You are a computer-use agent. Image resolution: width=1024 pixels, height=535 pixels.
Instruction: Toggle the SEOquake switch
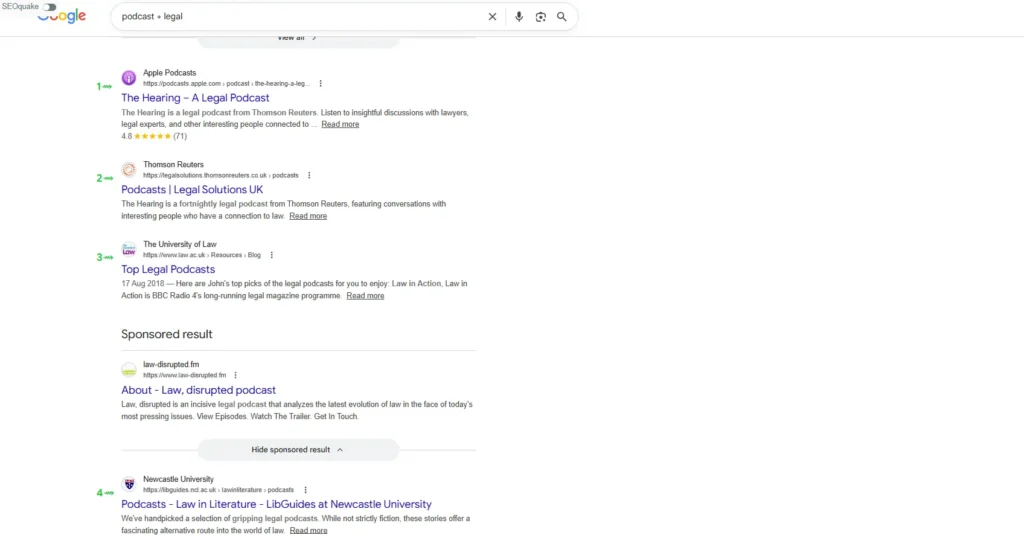pos(50,7)
